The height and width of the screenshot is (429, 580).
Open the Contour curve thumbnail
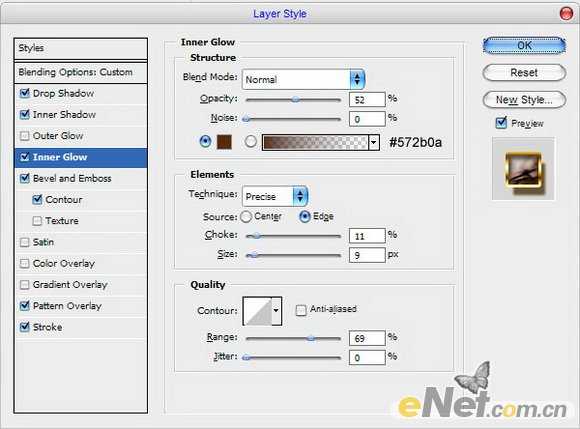(x=257, y=311)
